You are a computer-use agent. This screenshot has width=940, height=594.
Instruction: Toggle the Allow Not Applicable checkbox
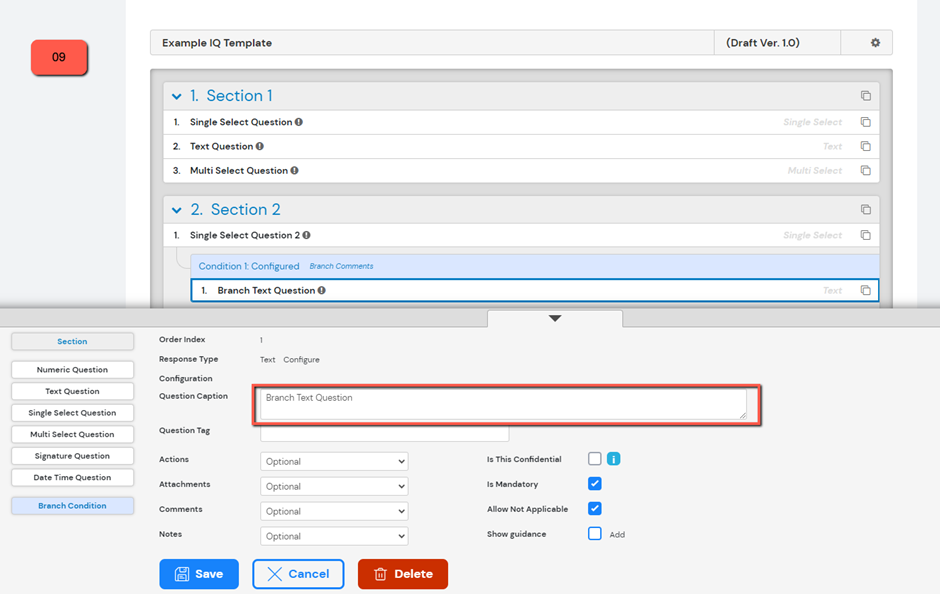click(x=595, y=509)
